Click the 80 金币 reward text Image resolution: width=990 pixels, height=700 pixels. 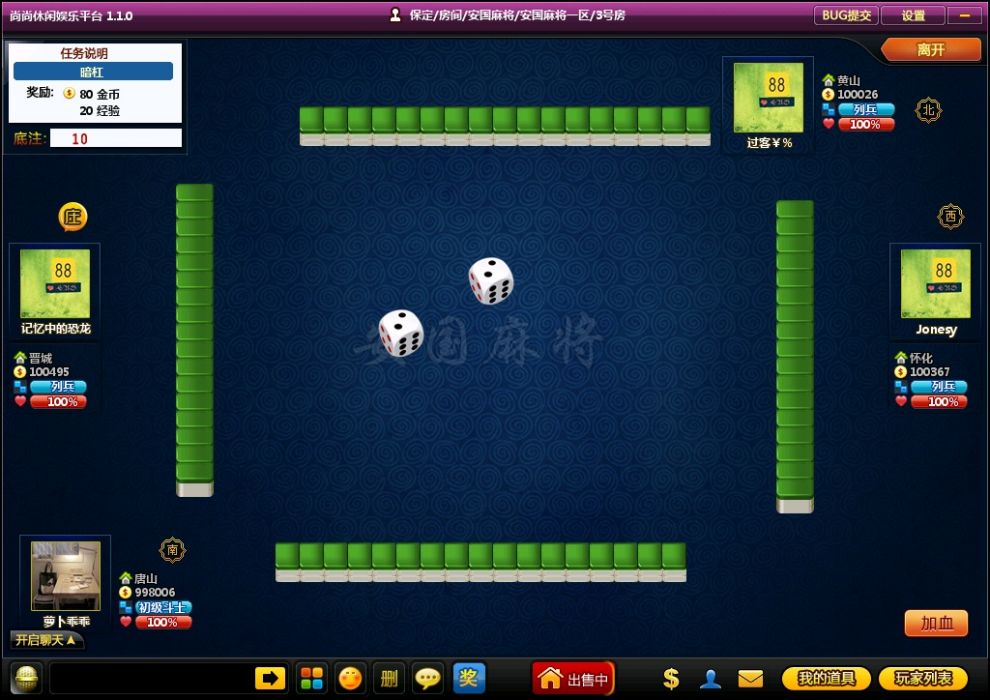point(100,94)
